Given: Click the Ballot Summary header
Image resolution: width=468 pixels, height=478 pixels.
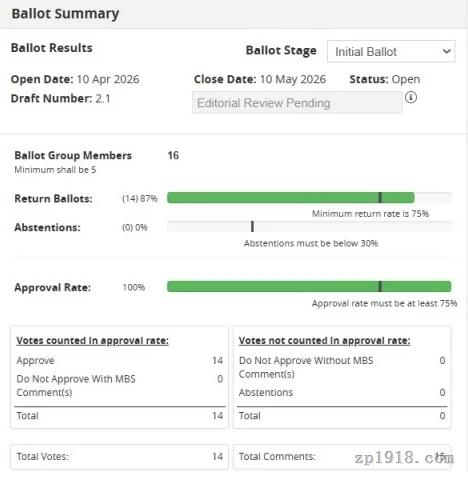Looking at the screenshot, I should [65, 14].
